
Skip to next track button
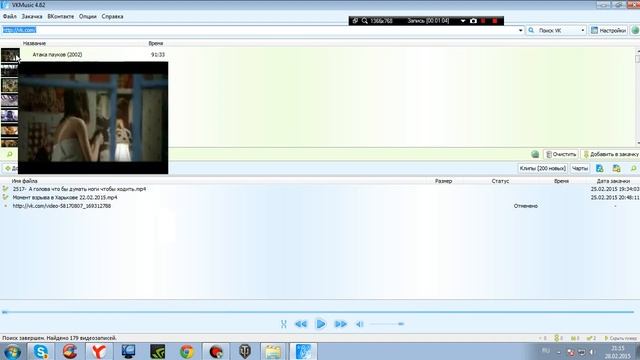(340, 324)
